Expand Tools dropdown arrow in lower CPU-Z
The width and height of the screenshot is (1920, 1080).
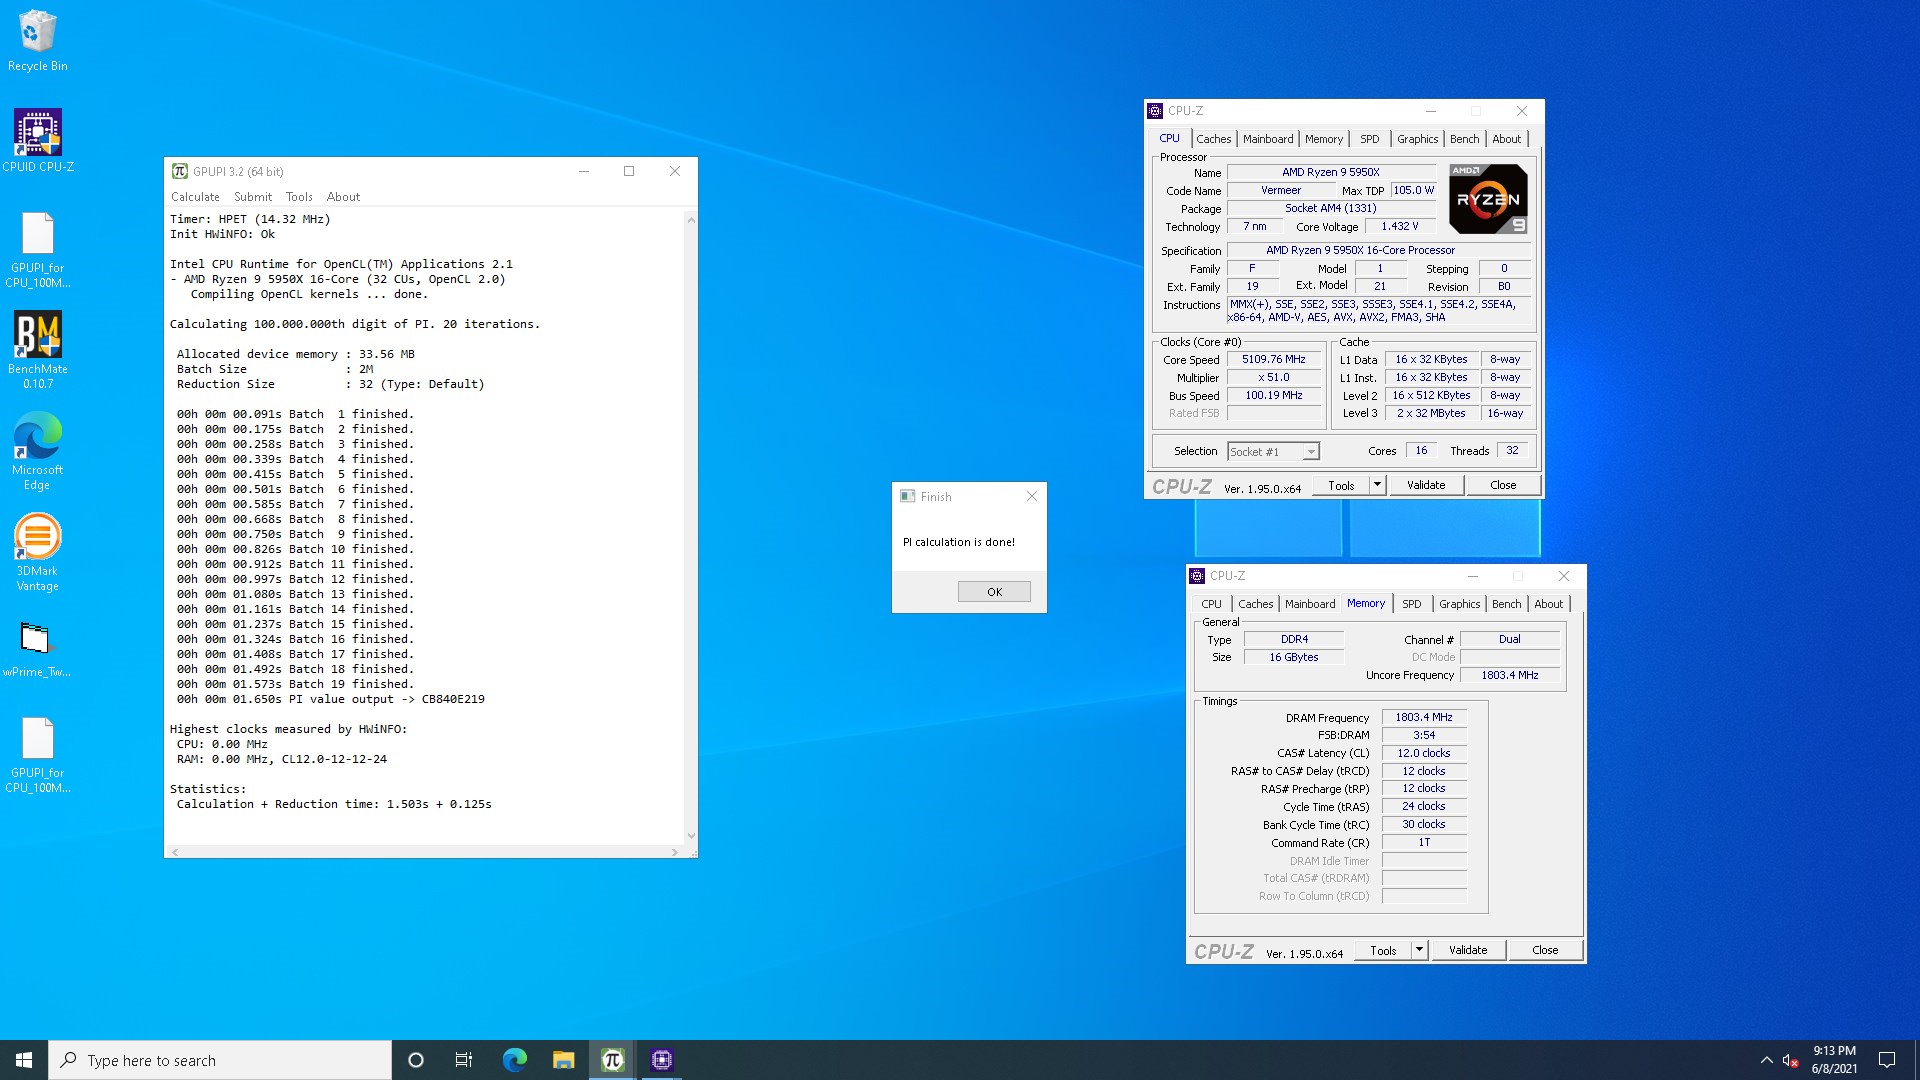(x=1419, y=951)
